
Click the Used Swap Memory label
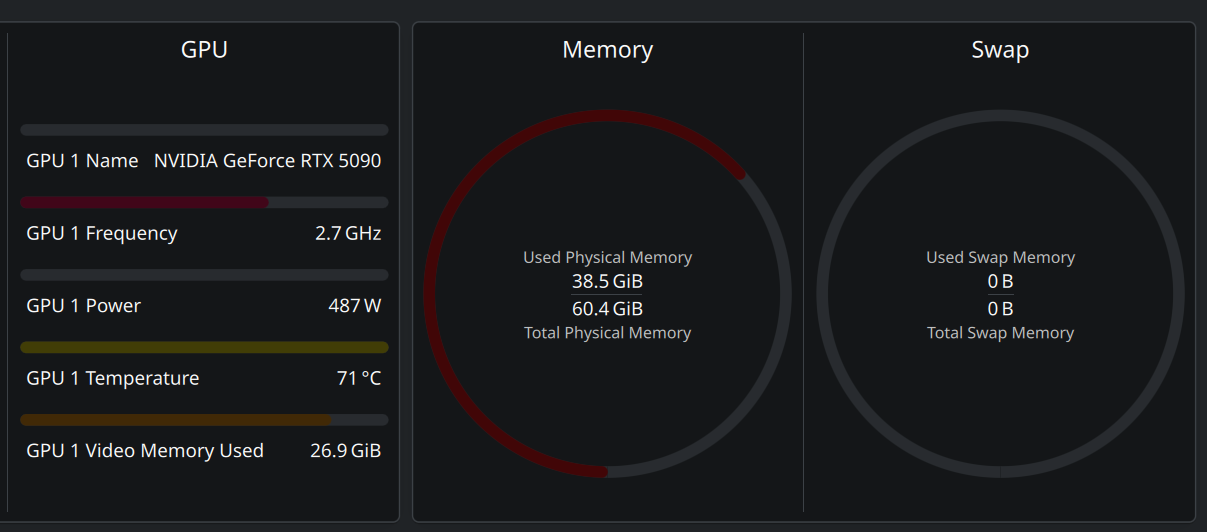pos(1000,258)
